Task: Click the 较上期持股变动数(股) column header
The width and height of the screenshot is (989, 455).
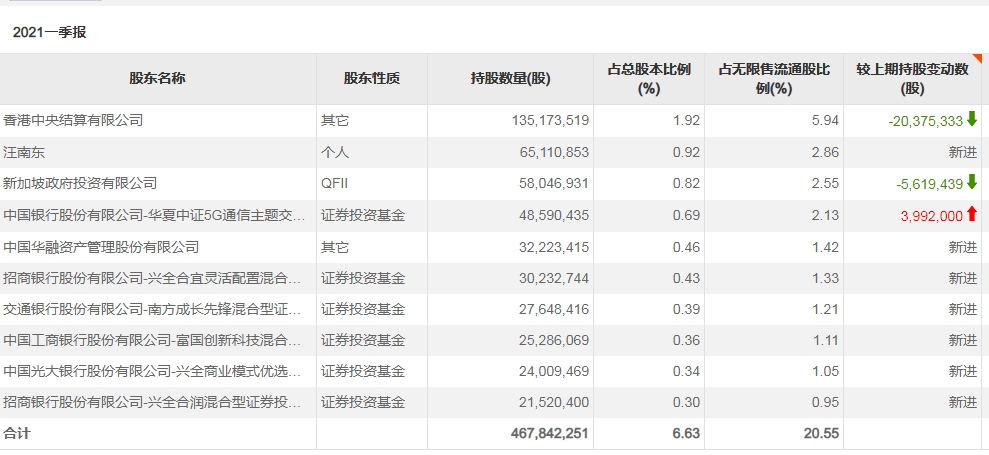Action: 913,79
